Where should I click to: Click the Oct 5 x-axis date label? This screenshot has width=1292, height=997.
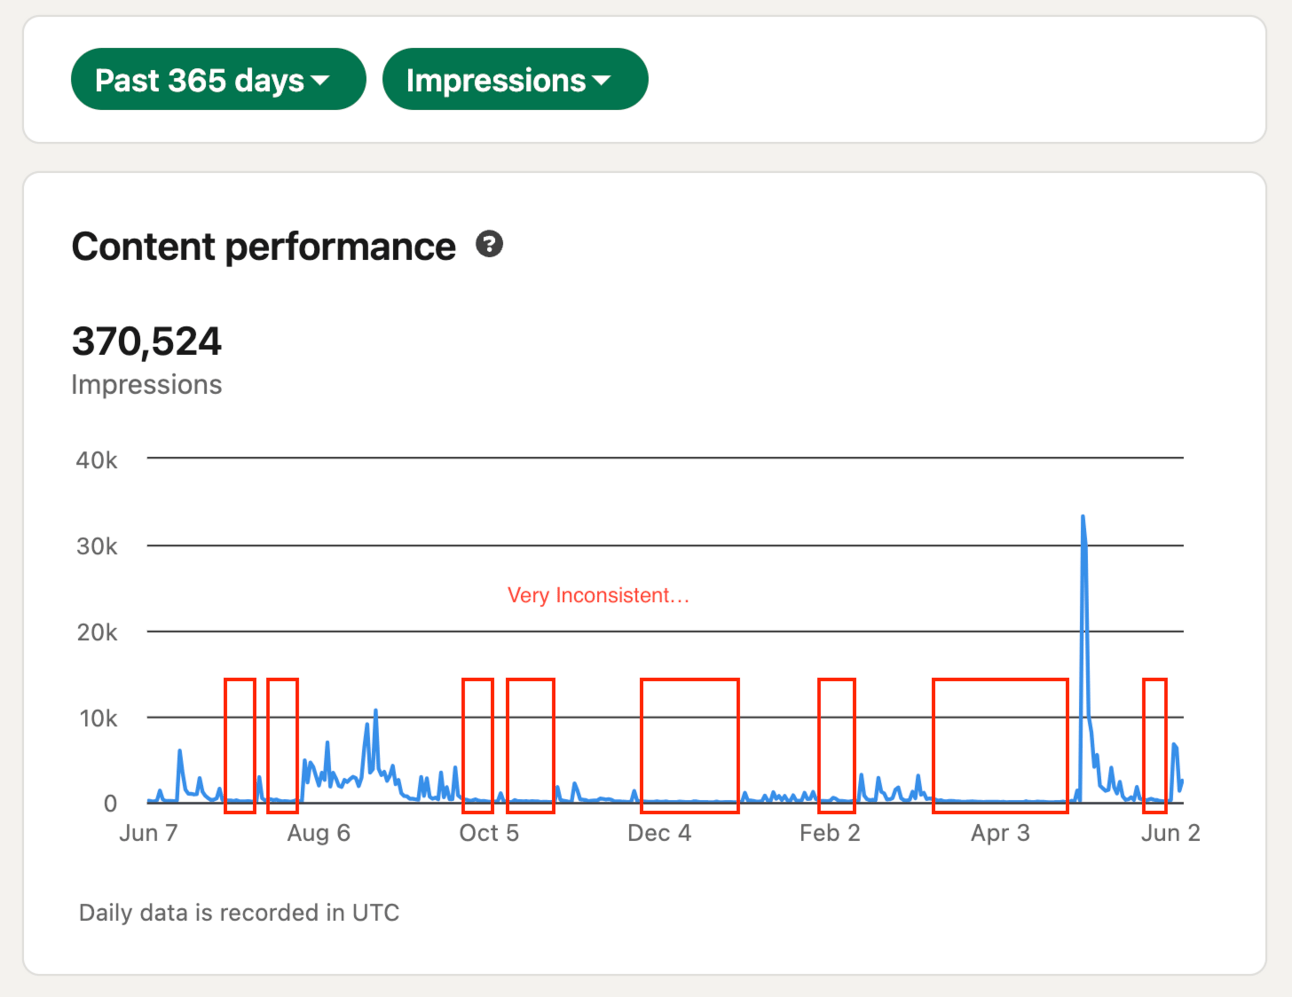(489, 833)
